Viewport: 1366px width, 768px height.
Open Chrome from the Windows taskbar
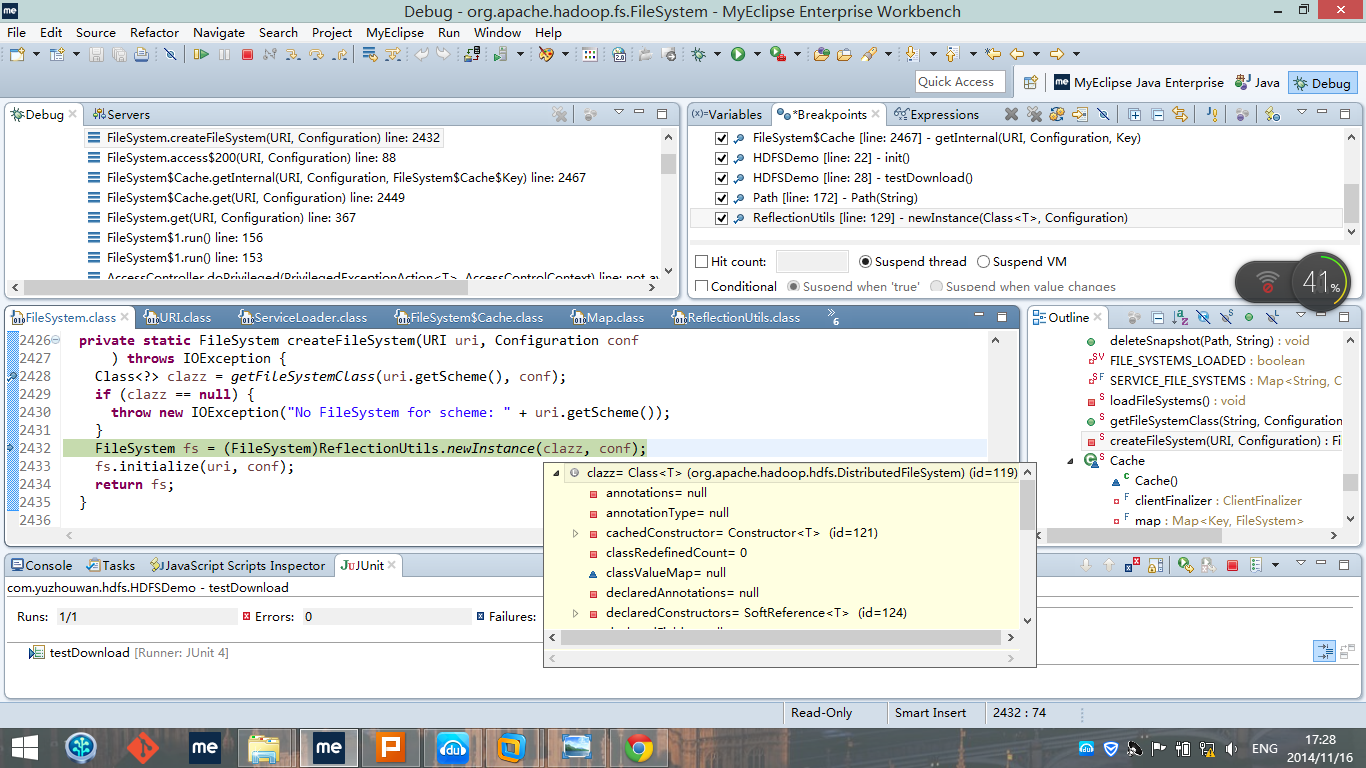click(x=639, y=747)
